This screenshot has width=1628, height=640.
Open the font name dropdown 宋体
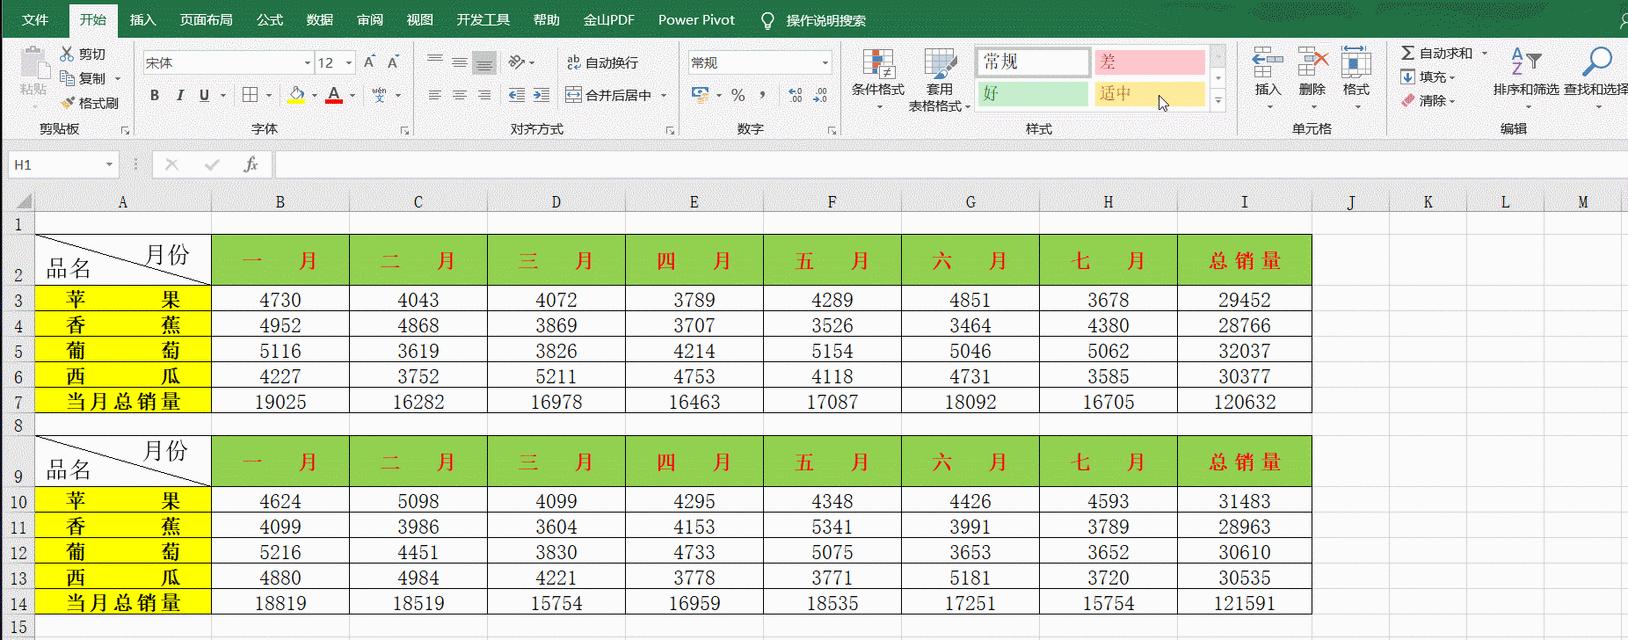(x=307, y=63)
